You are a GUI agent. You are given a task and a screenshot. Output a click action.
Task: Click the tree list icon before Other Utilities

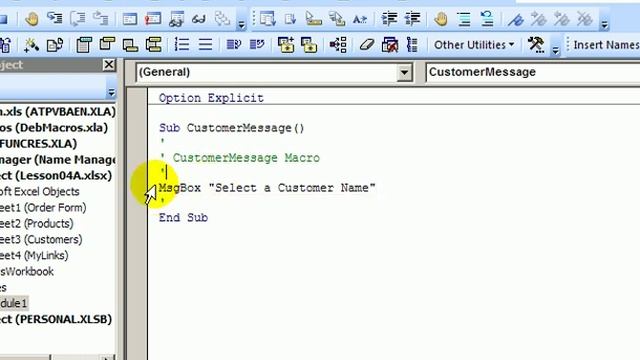[412, 44]
